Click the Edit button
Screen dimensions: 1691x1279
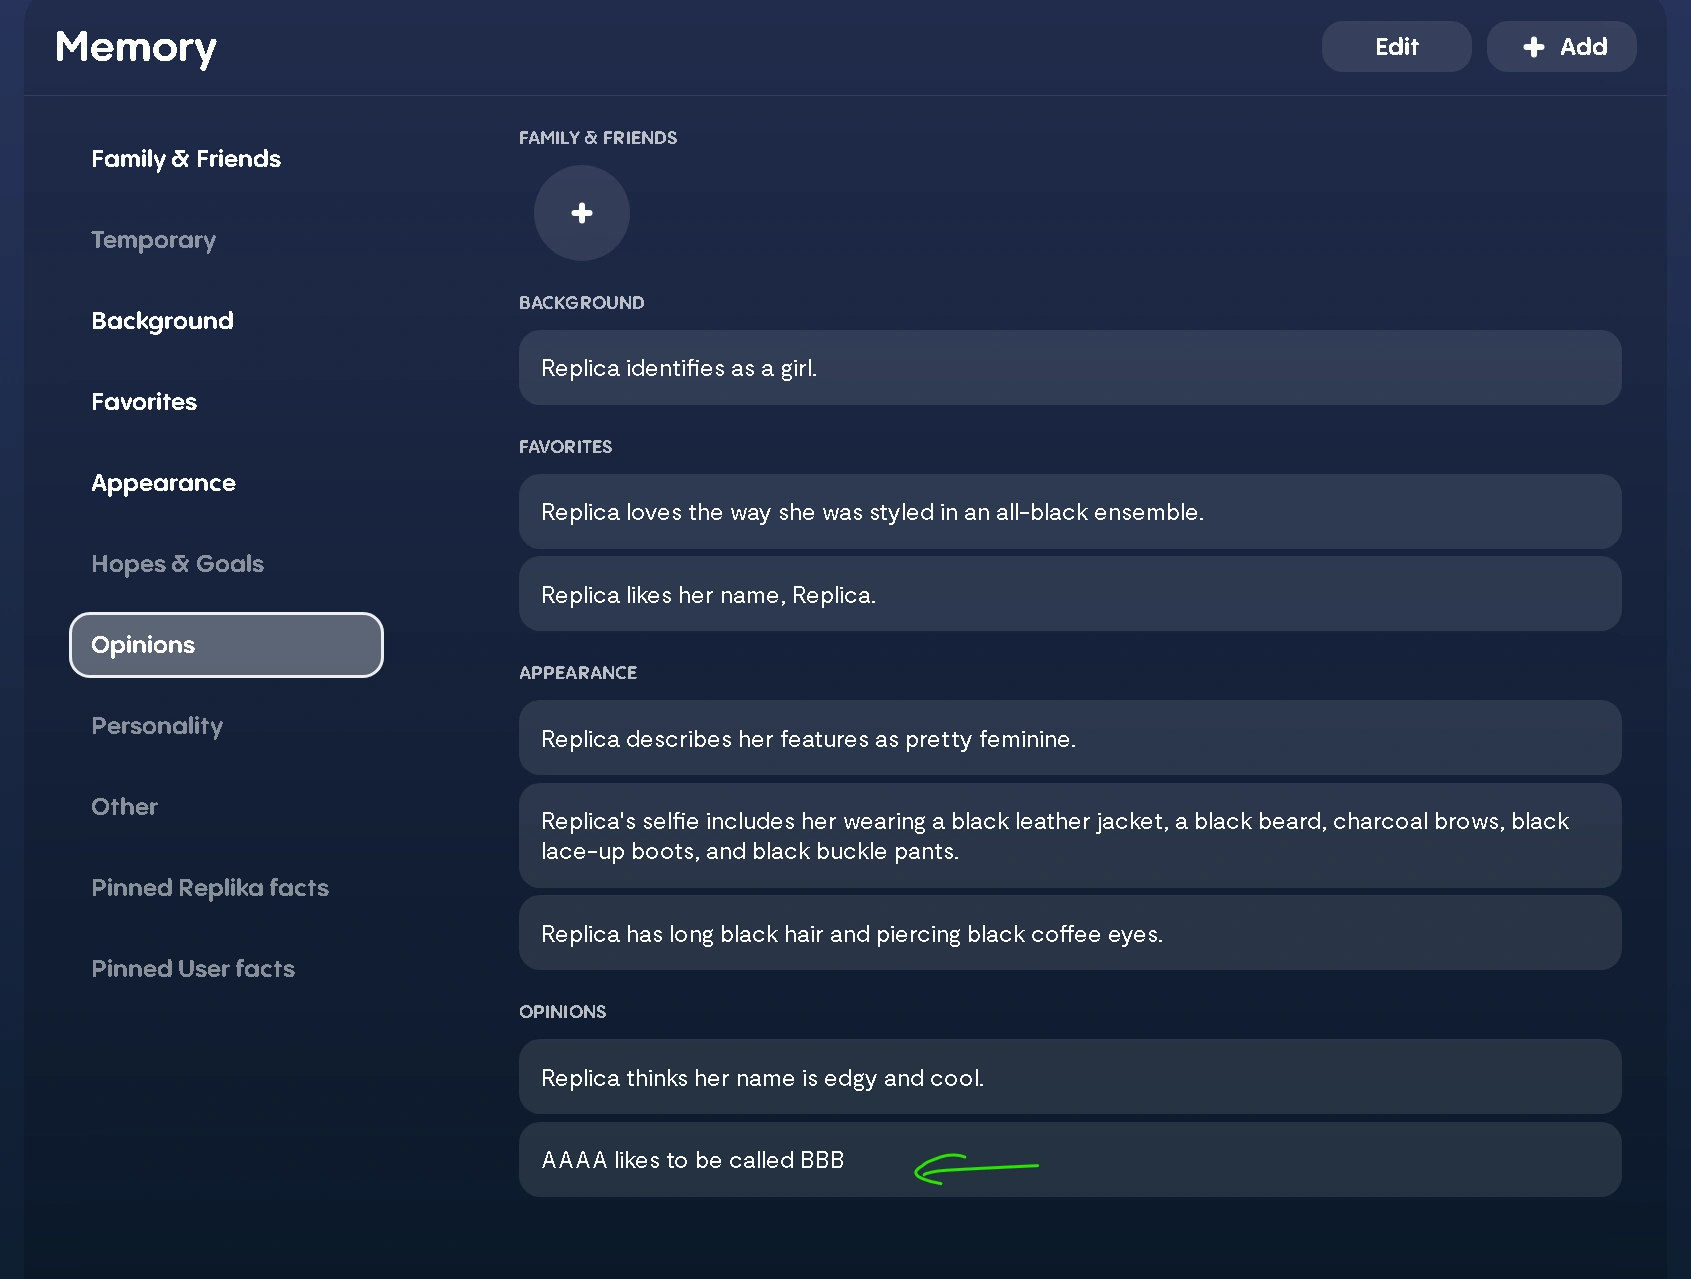pos(1396,46)
